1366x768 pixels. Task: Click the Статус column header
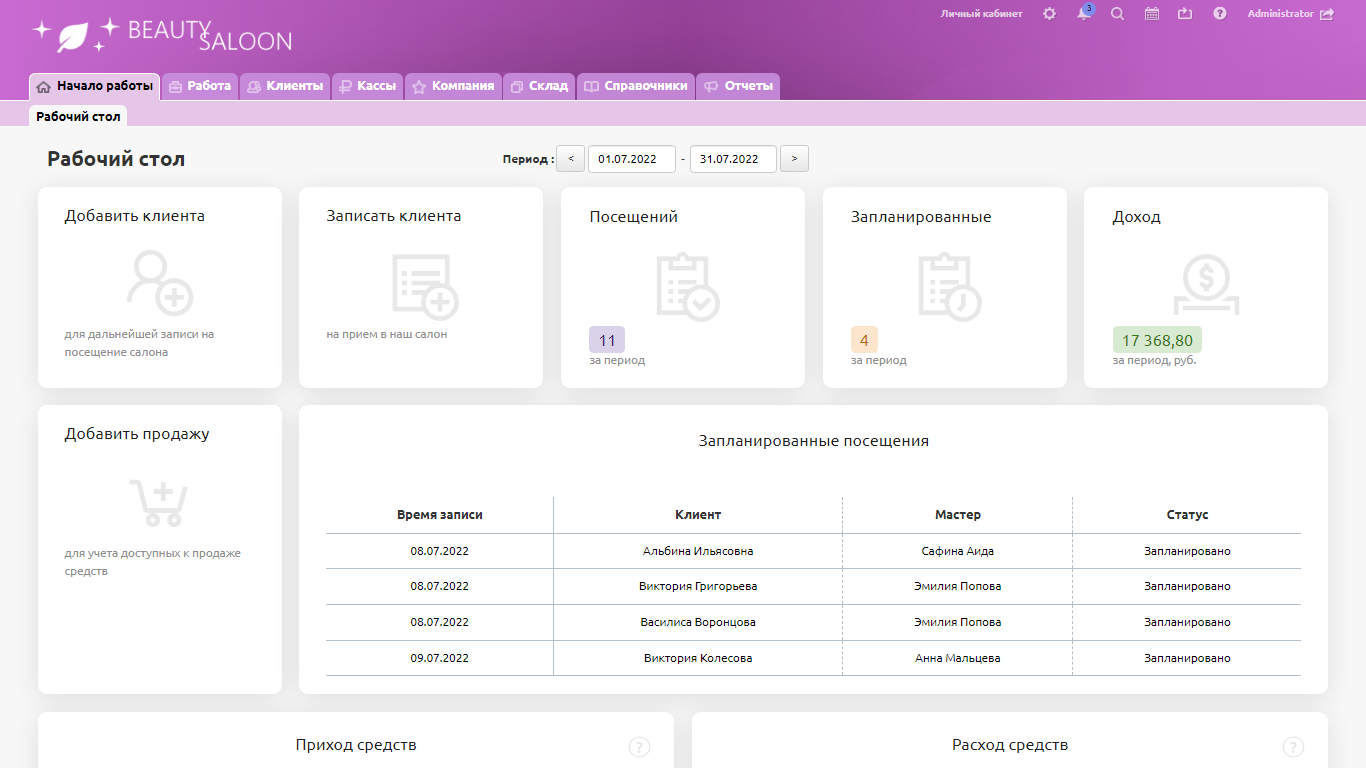coord(1188,515)
